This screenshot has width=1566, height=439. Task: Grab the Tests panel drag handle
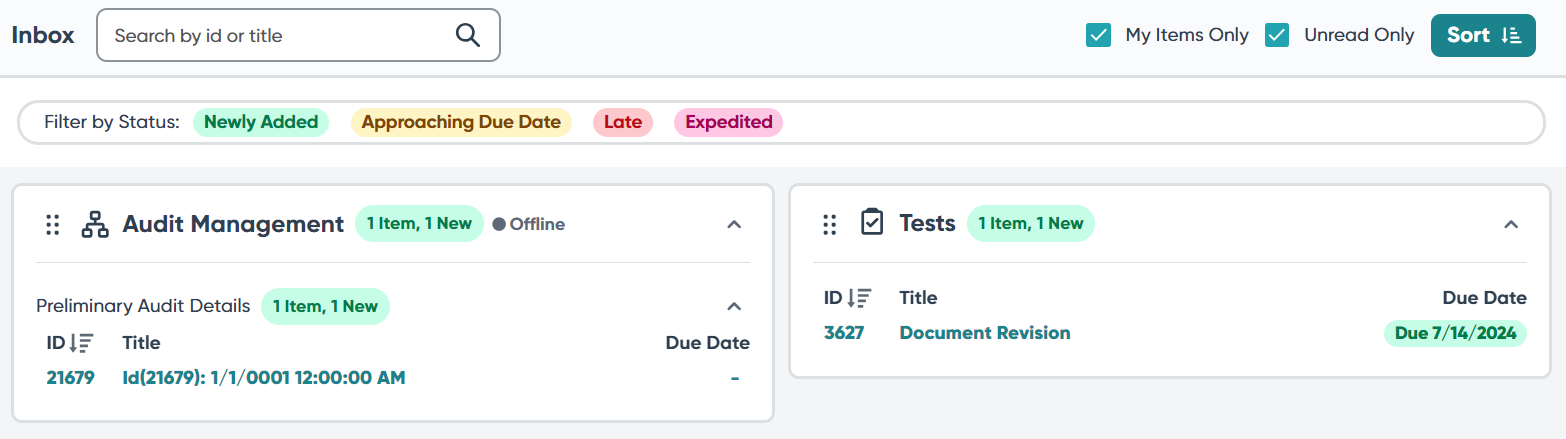tap(829, 225)
